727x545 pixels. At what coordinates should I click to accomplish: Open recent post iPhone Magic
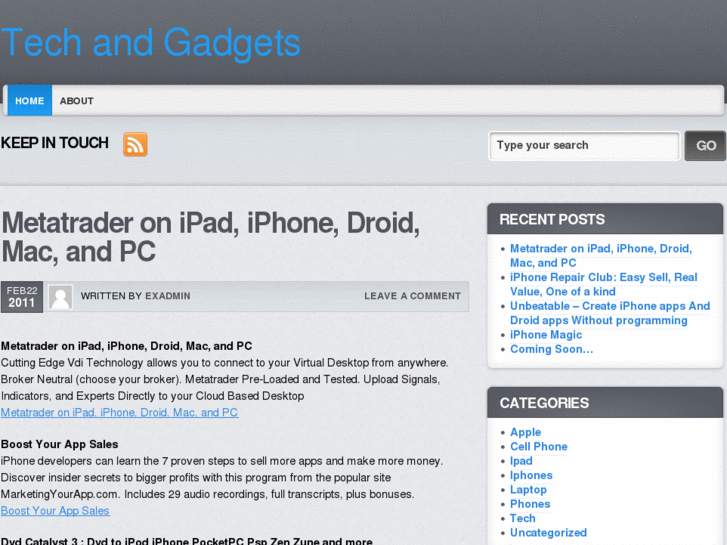(x=546, y=335)
